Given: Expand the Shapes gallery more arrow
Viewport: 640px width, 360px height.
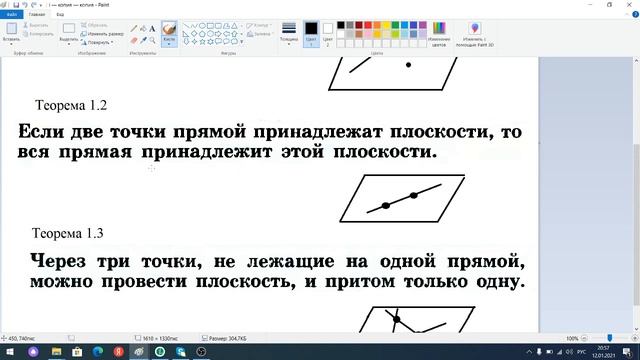Looking at the screenshot, I should pyautogui.click(x=241, y=42).
